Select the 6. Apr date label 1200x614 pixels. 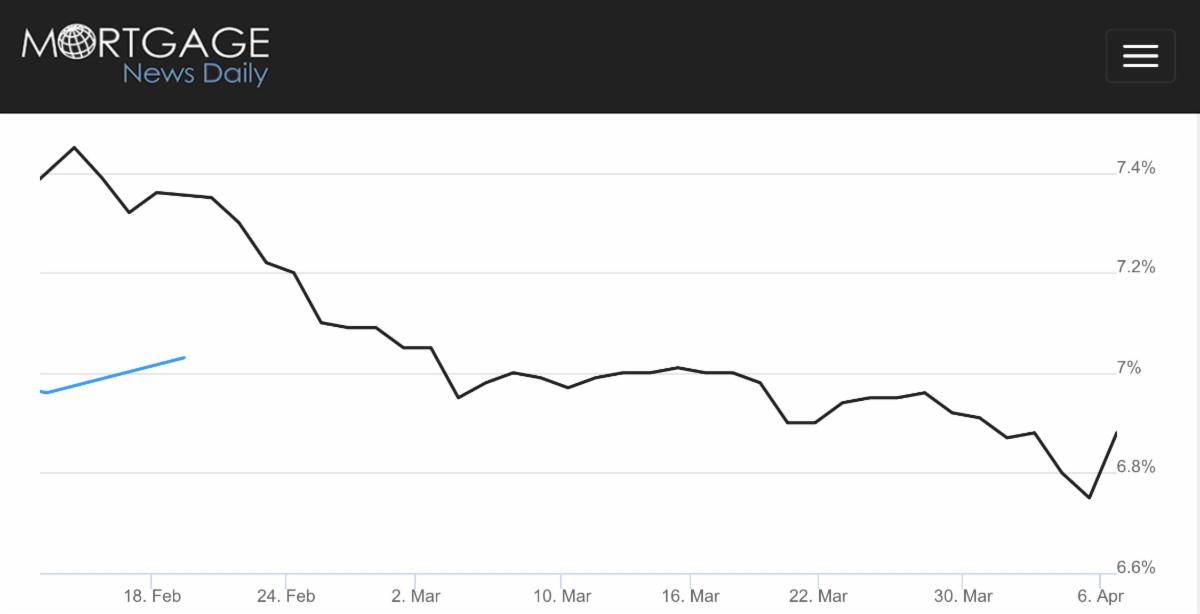click(x=1102, y=597)
